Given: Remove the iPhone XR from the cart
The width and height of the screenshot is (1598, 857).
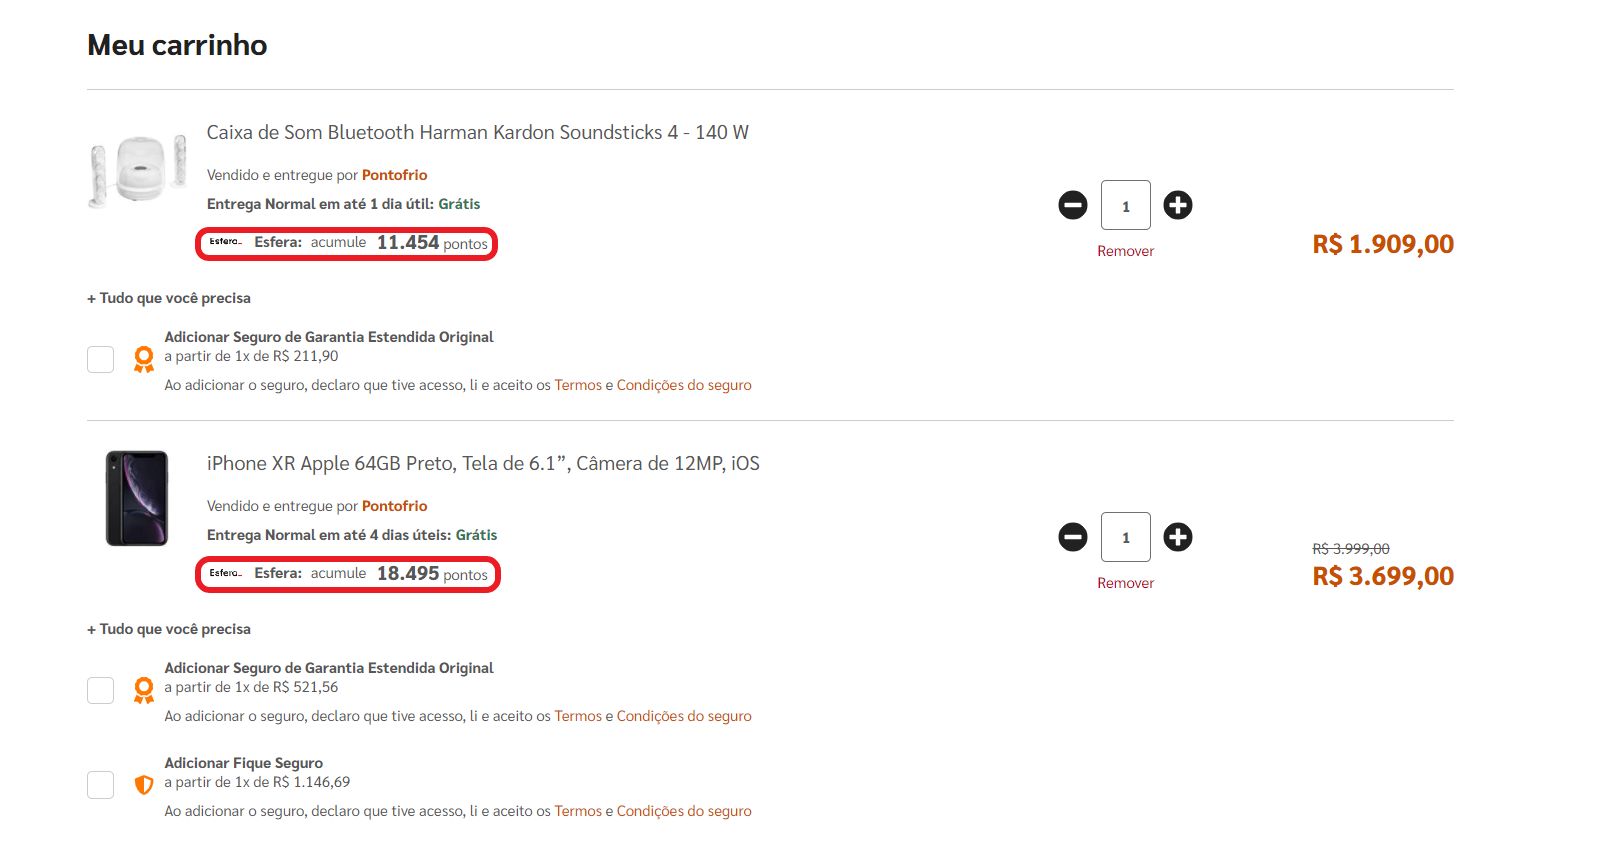Looking at the screenshot, I should coord(1125,583).
